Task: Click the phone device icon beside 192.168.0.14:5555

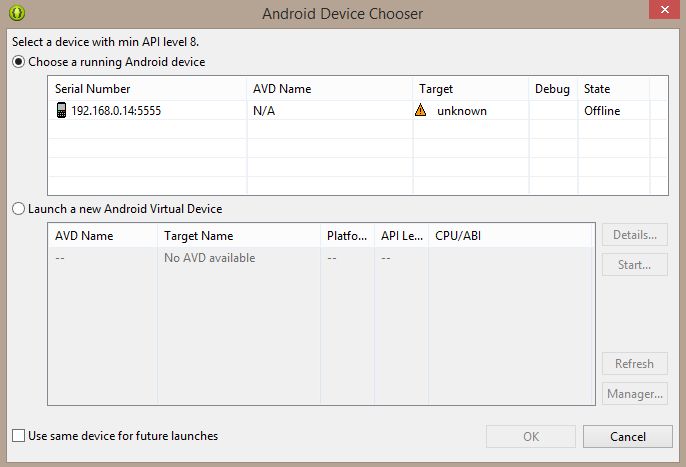Action: click(61, 110)
